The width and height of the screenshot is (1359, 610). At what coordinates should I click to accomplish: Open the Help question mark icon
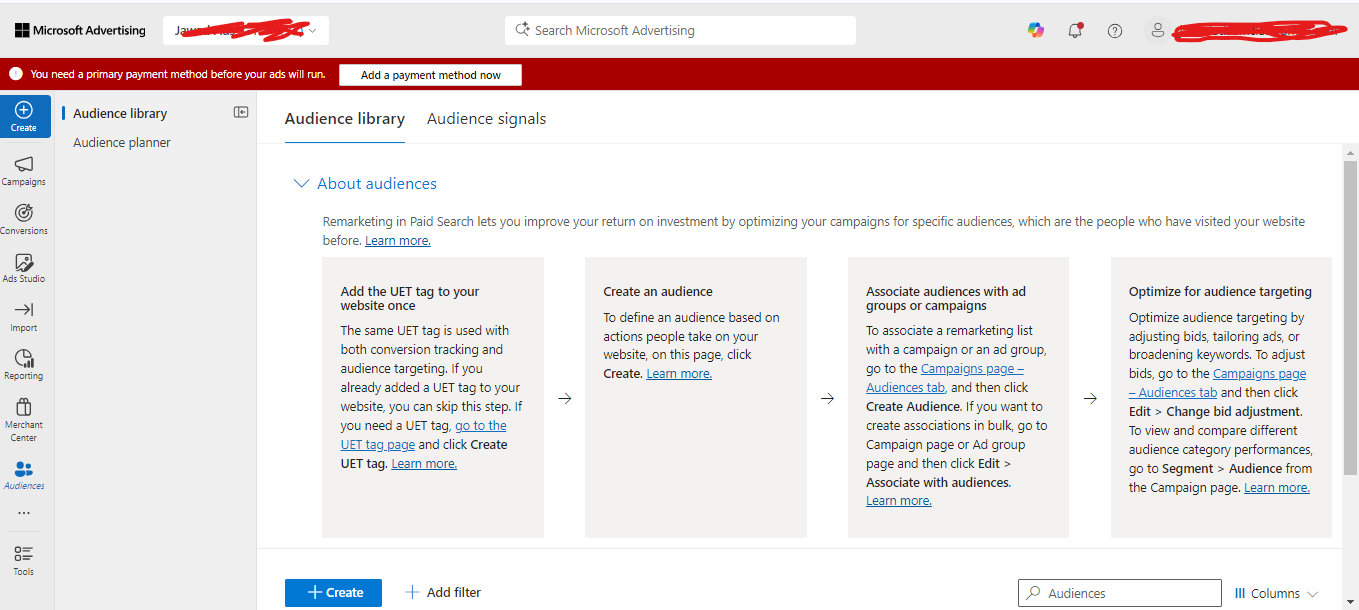pos(1115,31)
